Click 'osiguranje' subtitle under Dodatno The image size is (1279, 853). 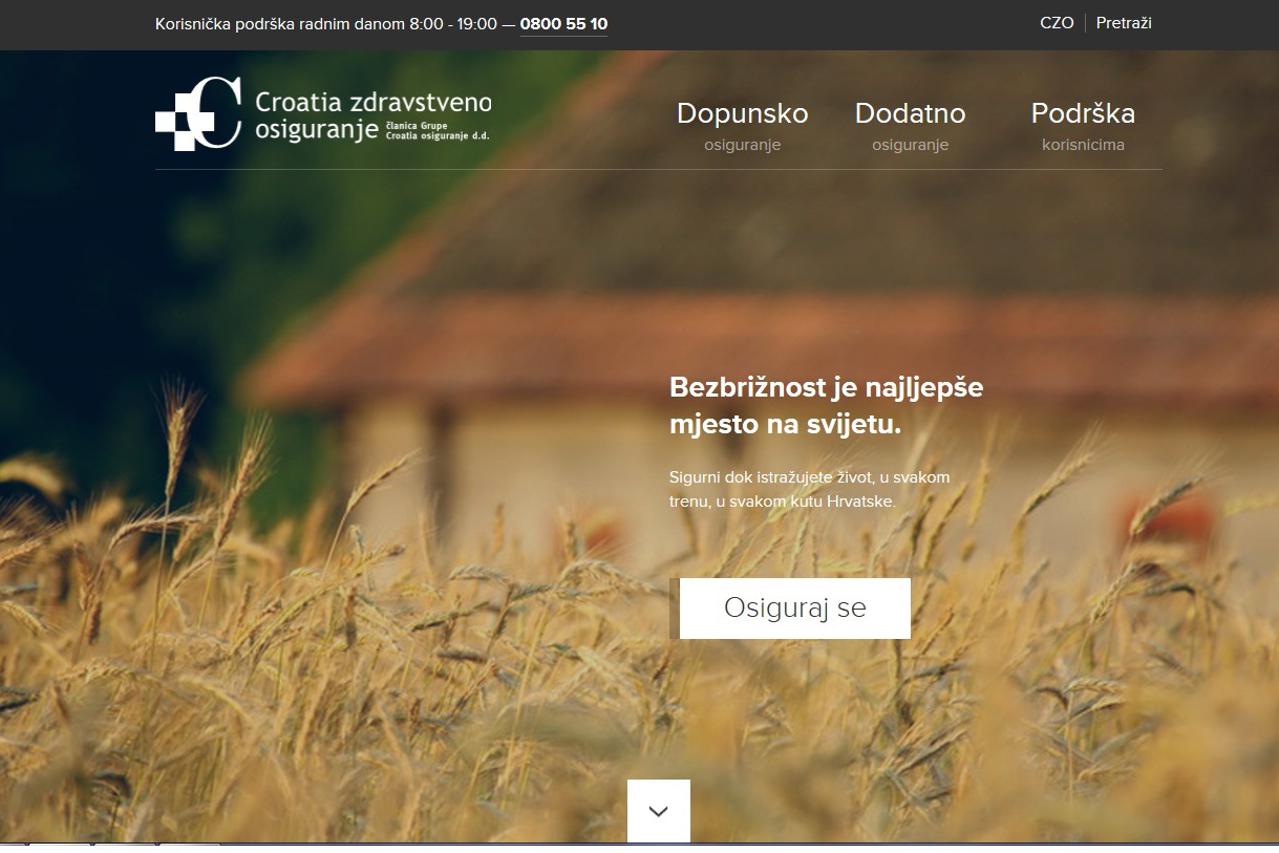click(909, 145)
